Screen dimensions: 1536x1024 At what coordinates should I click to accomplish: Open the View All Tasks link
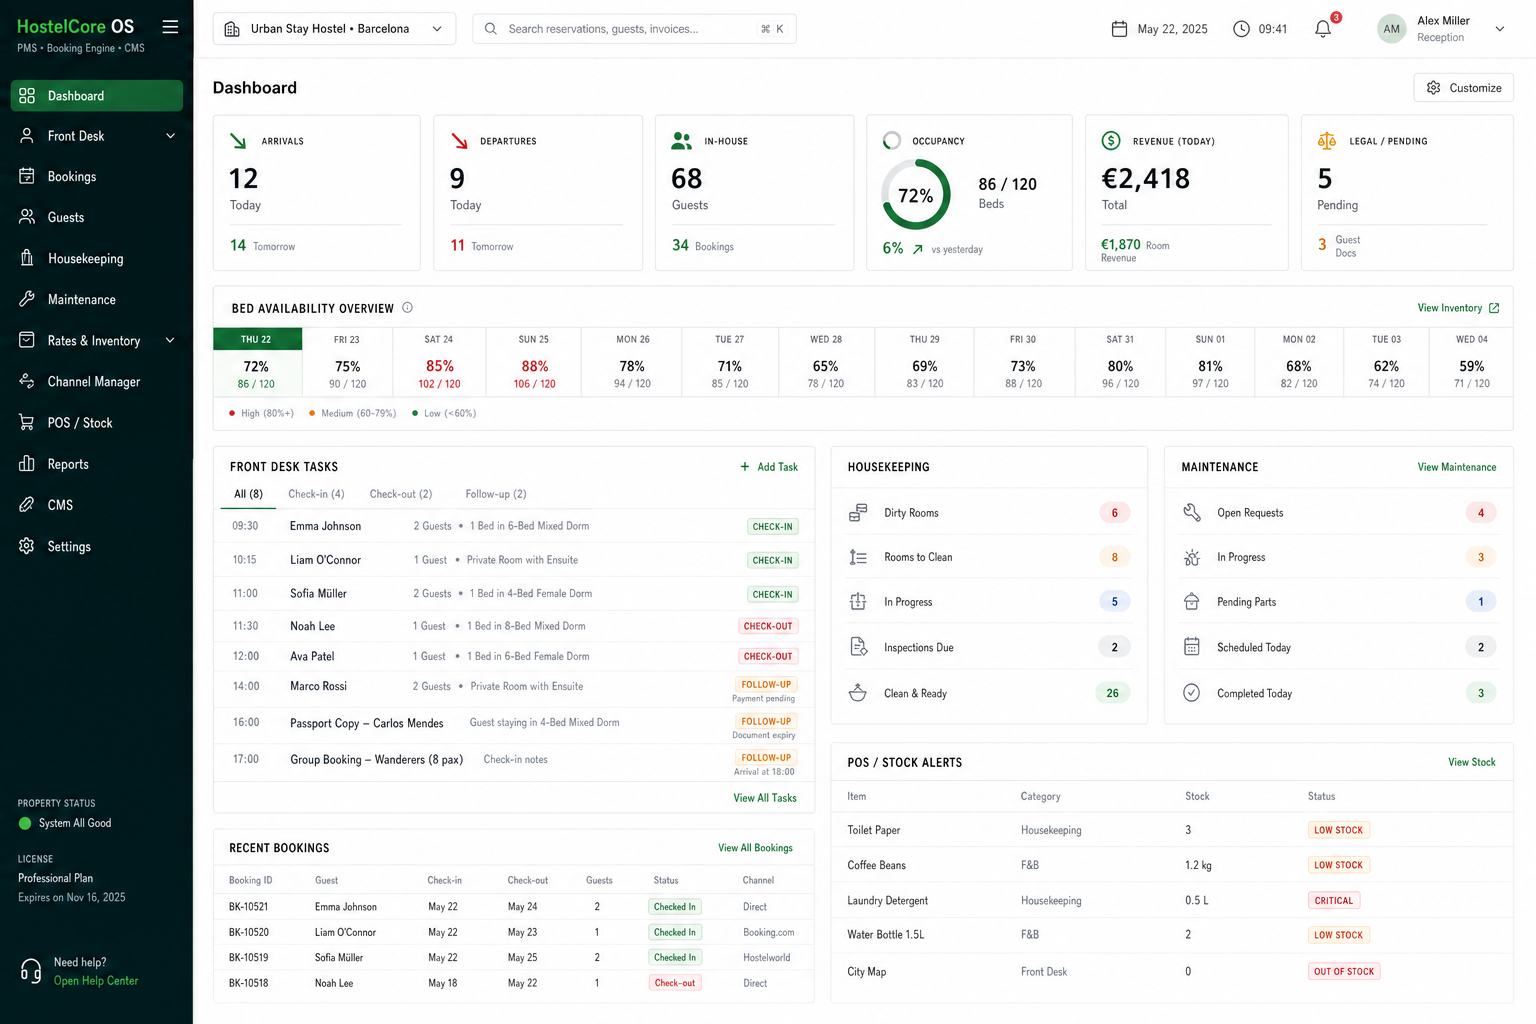765,798
